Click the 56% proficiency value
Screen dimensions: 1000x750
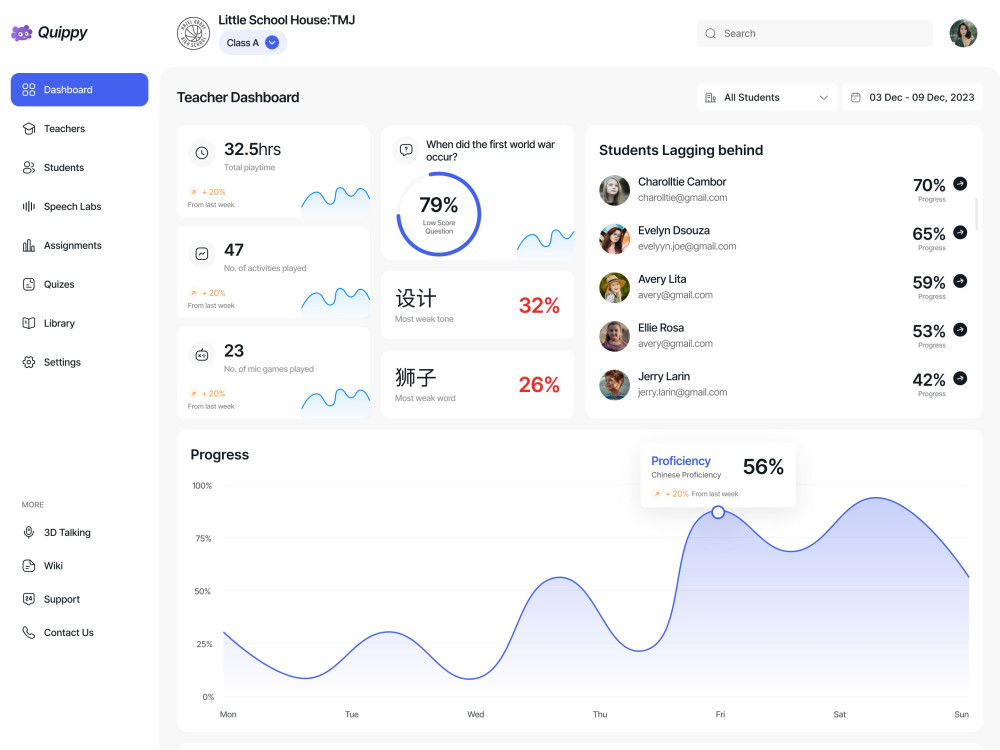pyautogui.click(x=763, y=467)
